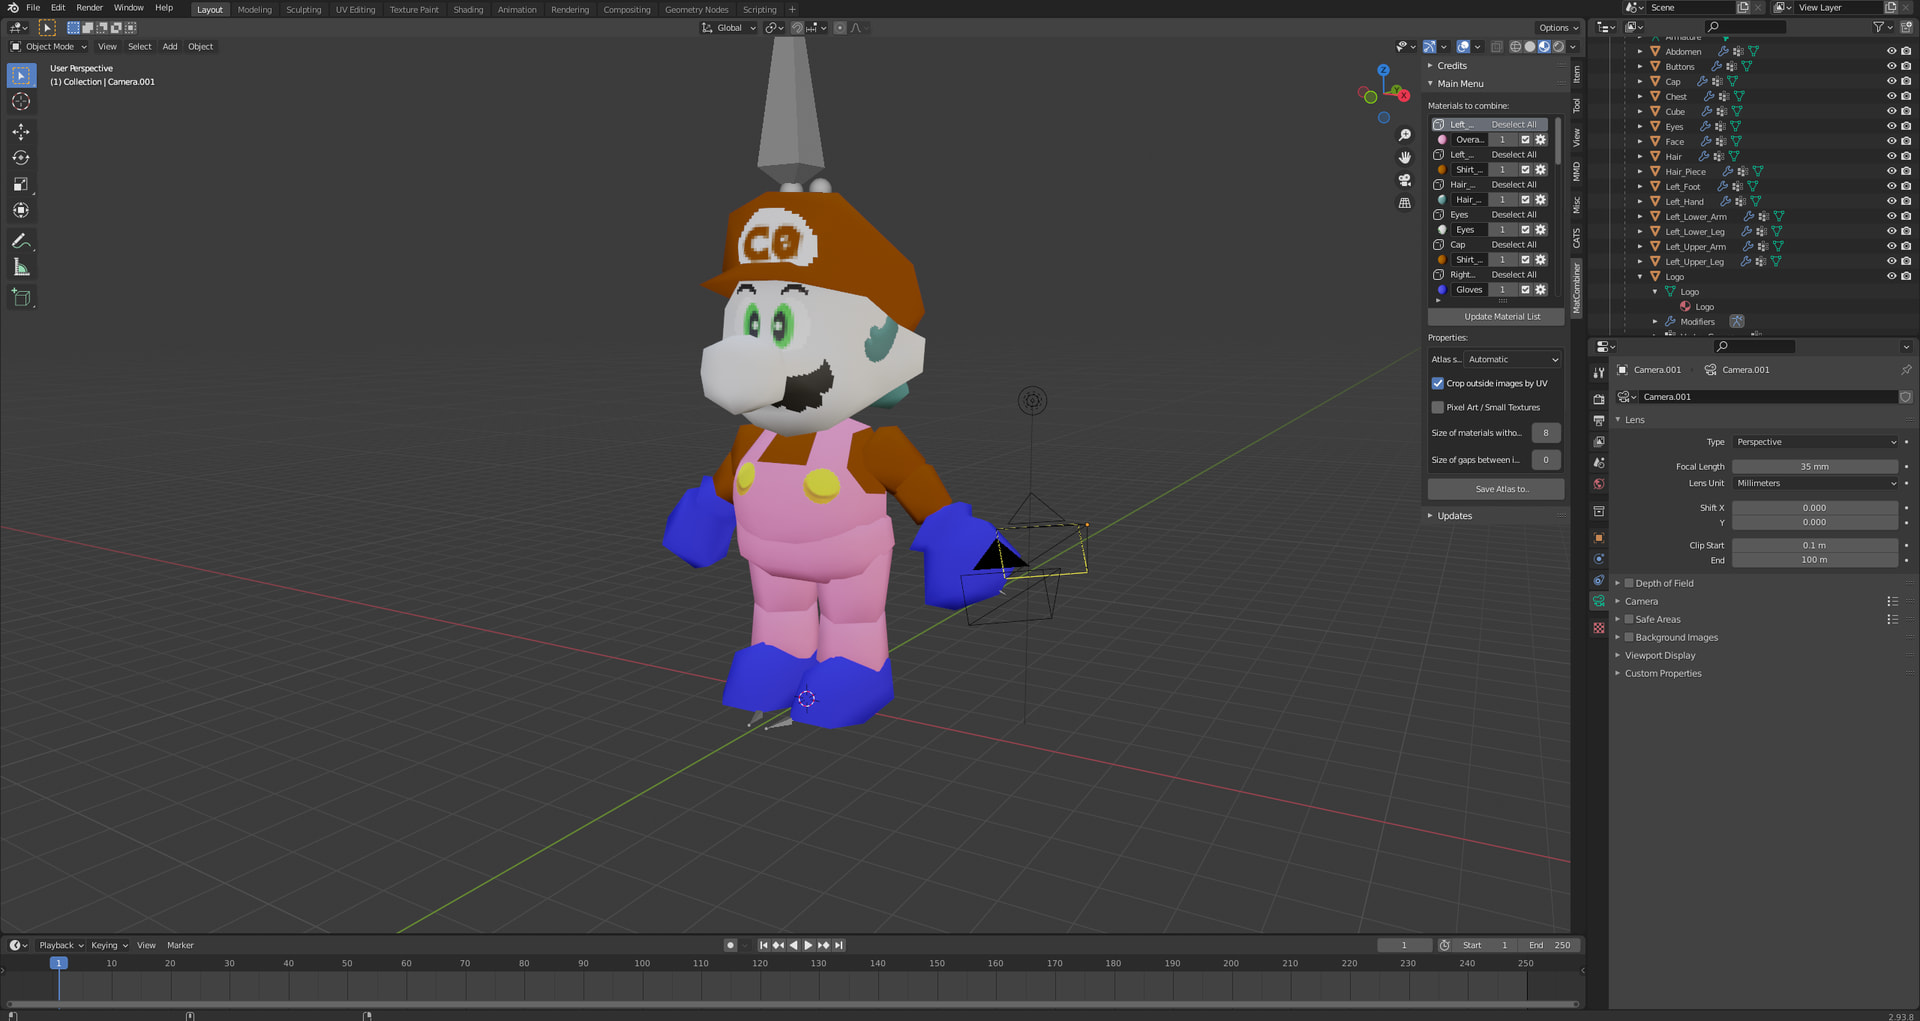Click the Update Material List button

tap(1496, 317)
